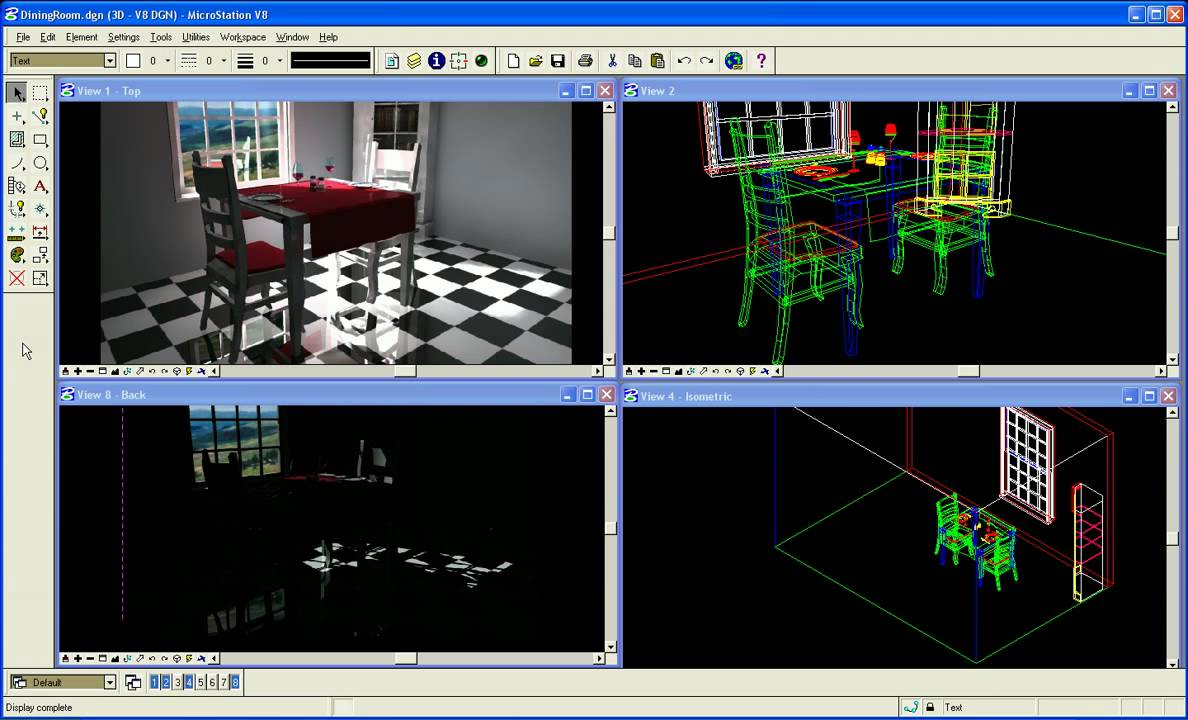Select the Place Circle tool
Viewport: 1188px width, 720px height.
tap(40, 163)
